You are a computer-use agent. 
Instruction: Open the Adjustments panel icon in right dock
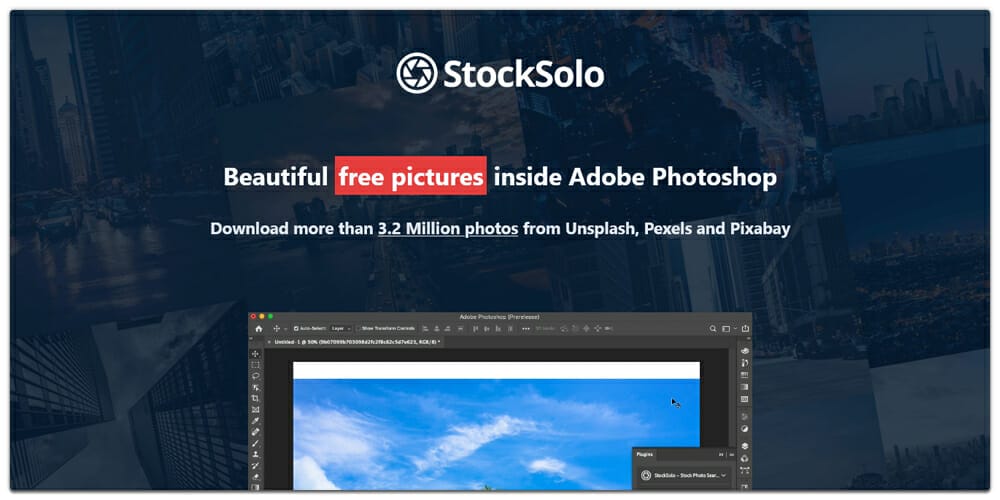(x=744, y=429)
